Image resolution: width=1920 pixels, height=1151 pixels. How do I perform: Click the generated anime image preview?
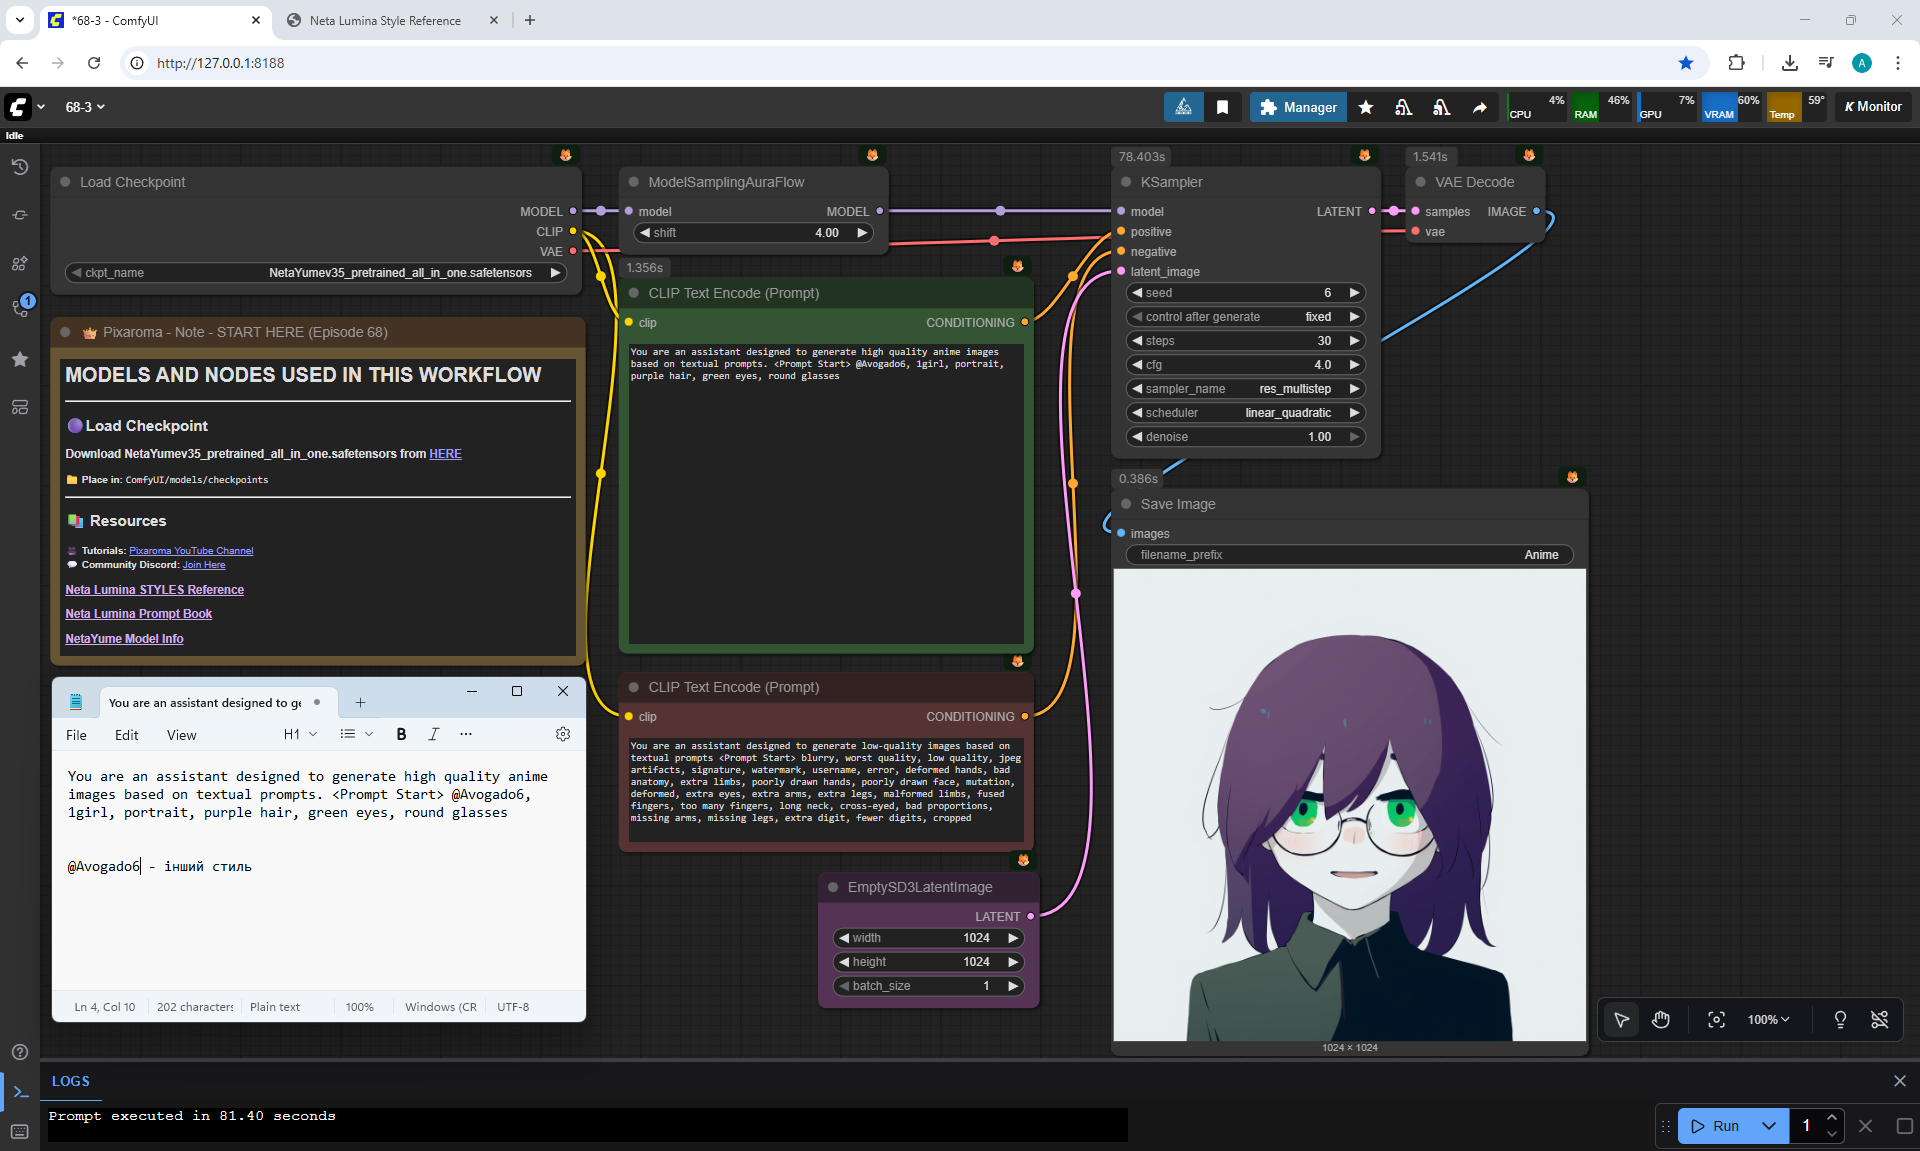[x=1349, y=805]
